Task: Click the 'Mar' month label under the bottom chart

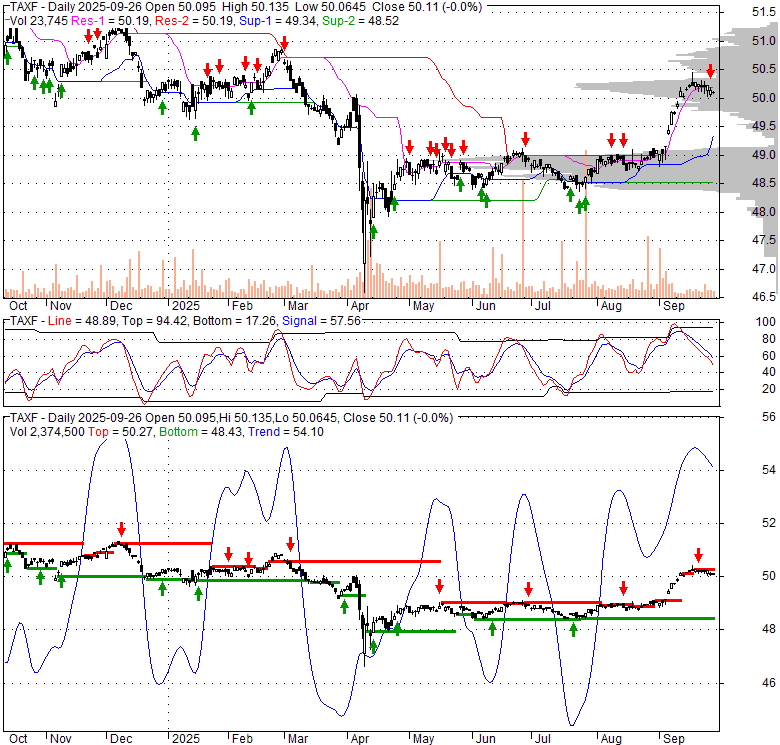Action: tap(297, 739)
